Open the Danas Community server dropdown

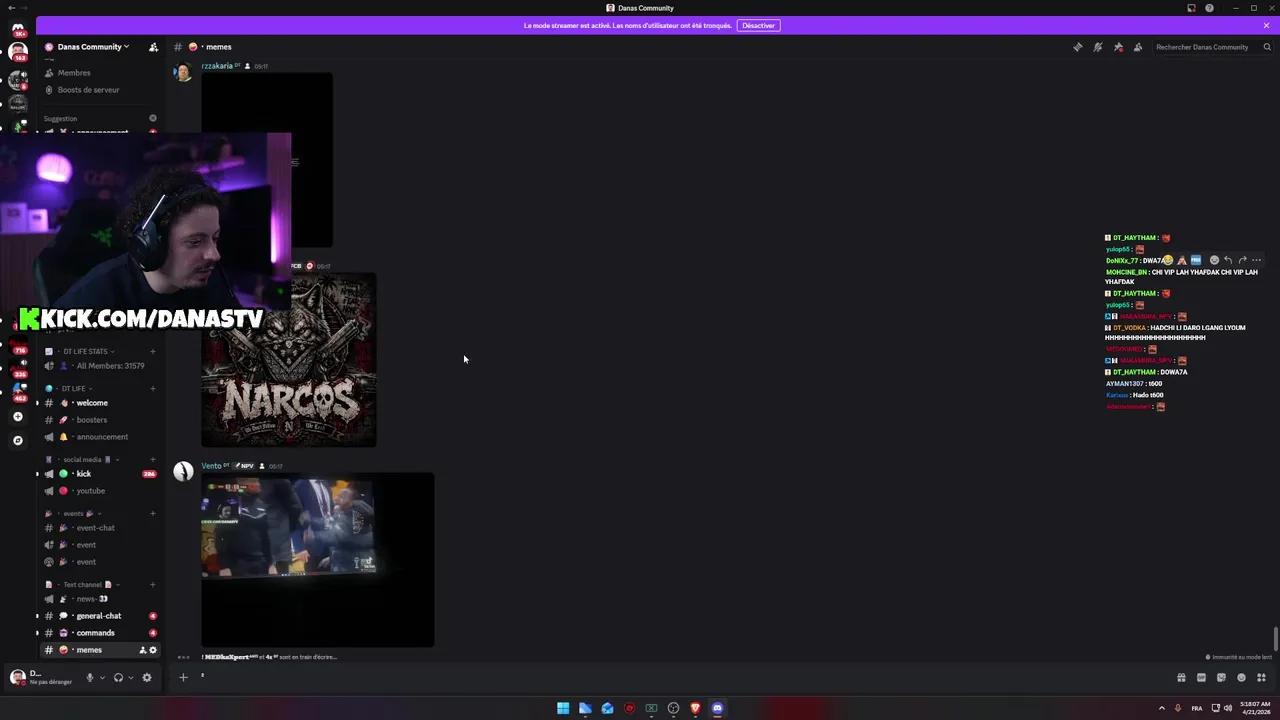tap(90, 46)
